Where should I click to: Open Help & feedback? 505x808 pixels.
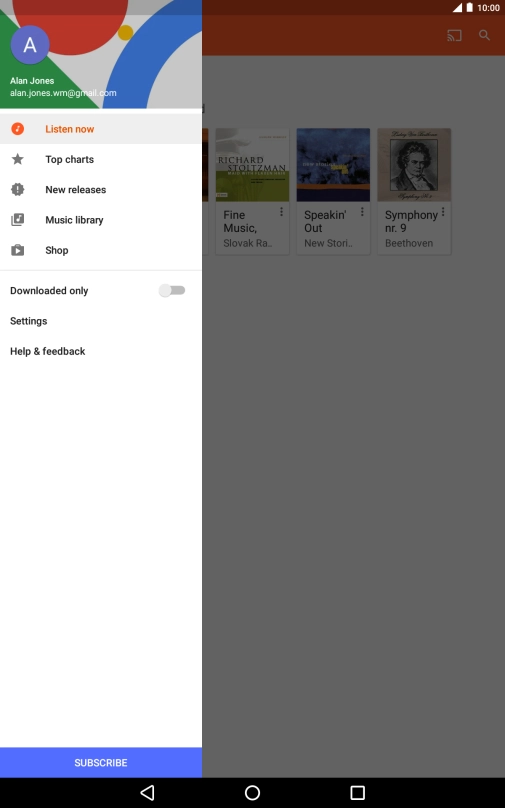coord(48,351)
